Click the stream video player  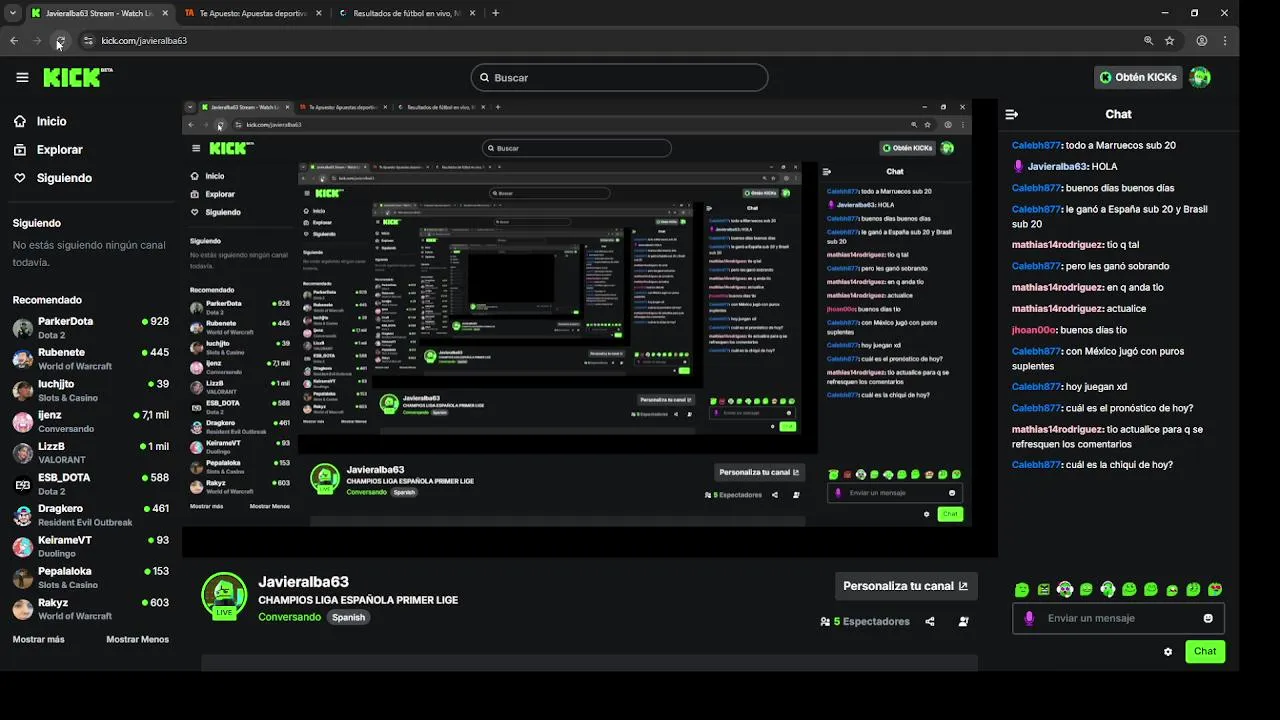[590, 328]
